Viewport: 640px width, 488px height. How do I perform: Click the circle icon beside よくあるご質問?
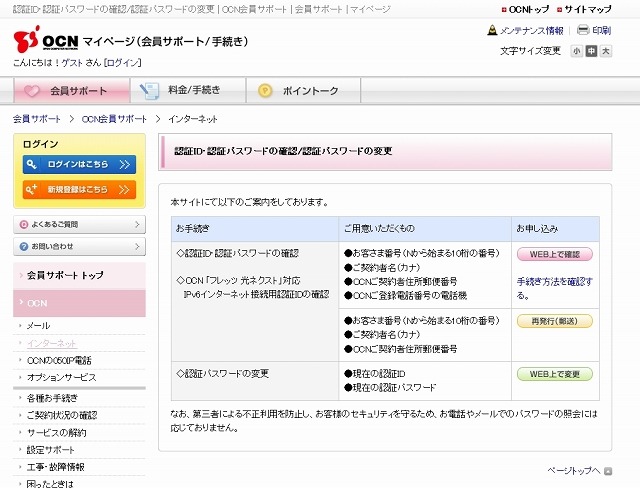[24, 224]
